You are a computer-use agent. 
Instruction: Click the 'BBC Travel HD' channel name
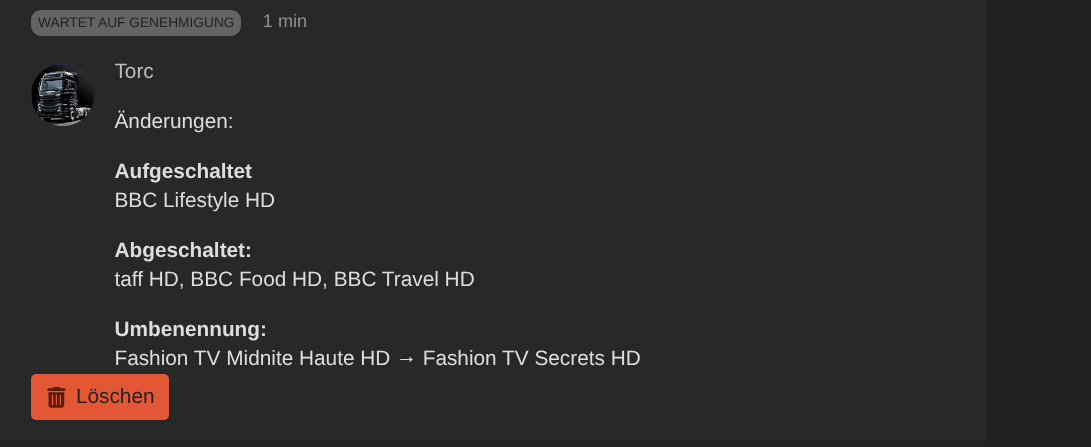coord(404,279)
